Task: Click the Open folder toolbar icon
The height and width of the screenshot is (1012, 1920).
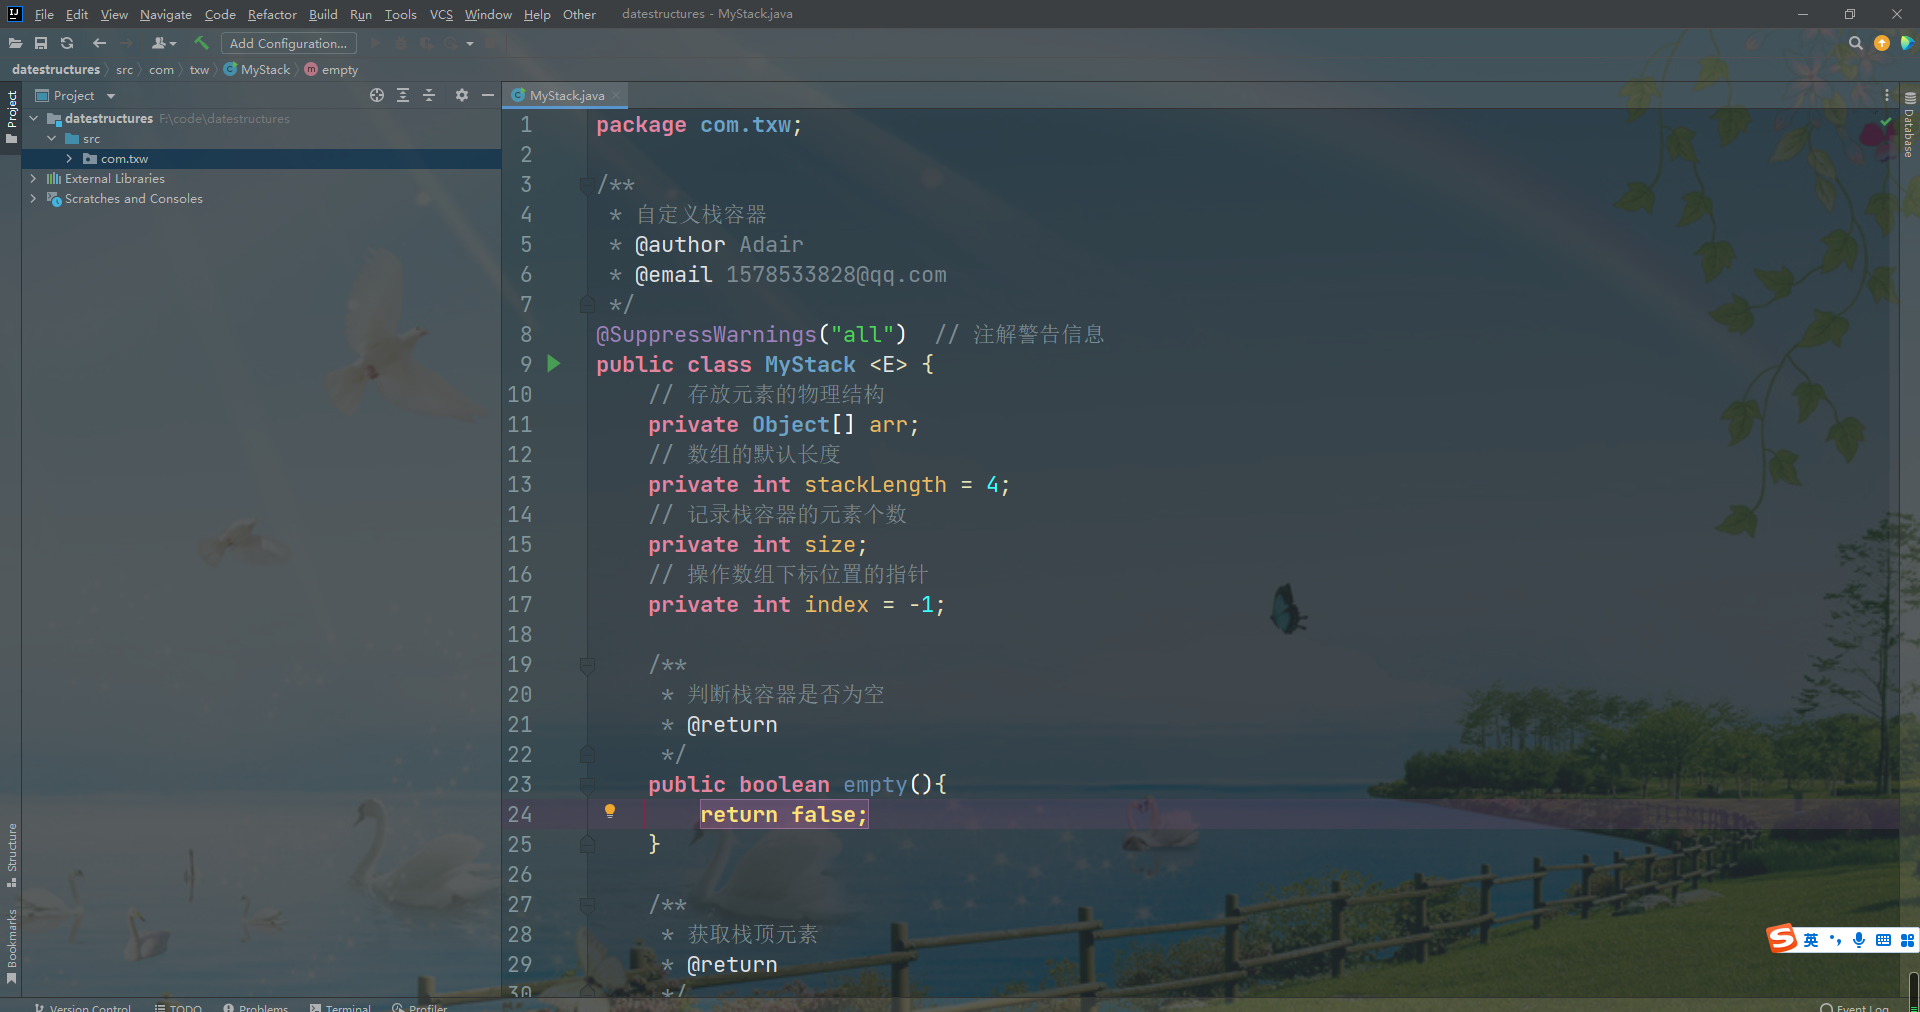Action: point(15,43)
